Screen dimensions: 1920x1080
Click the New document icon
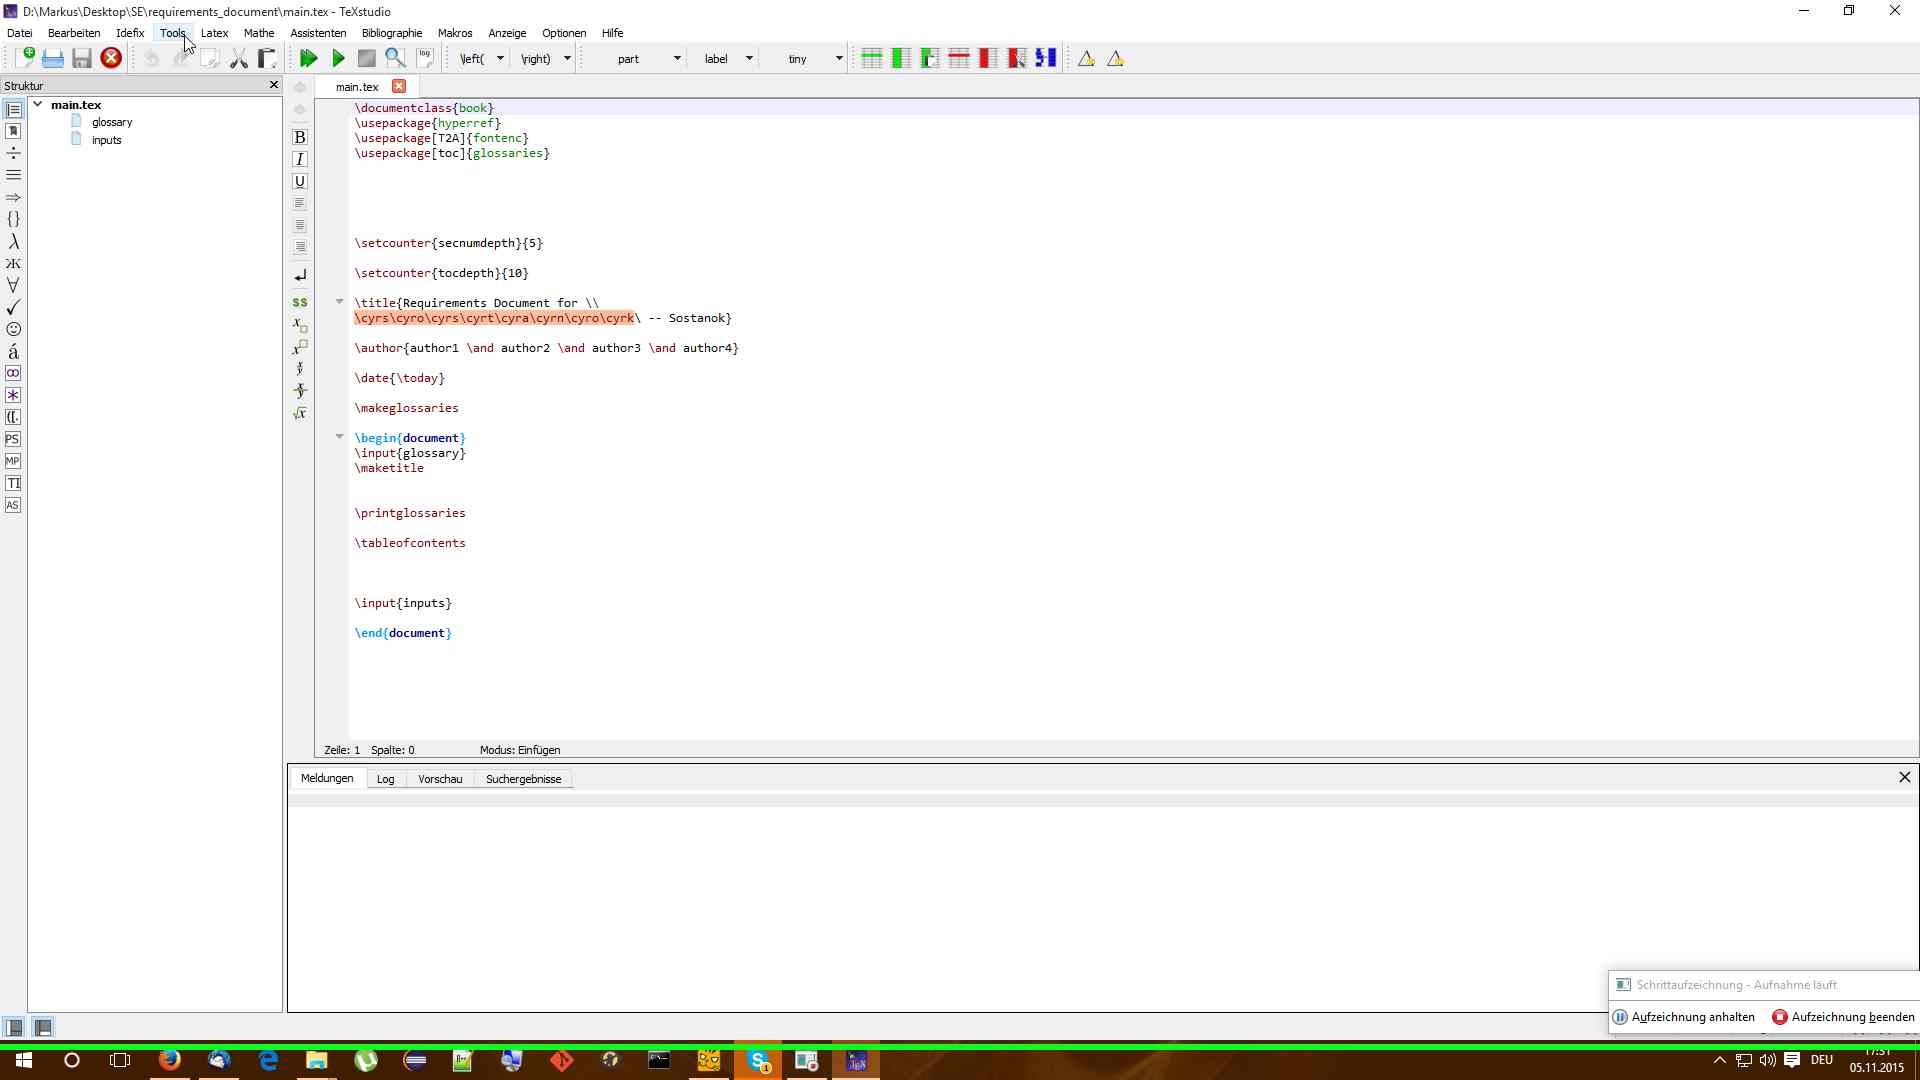(x=25, y=58)
